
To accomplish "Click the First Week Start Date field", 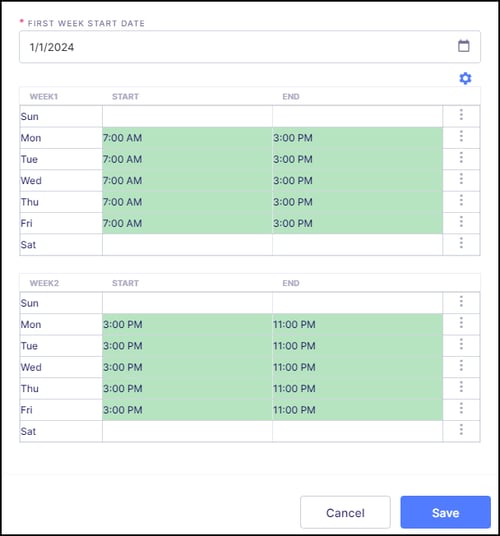I will (250, 47).
